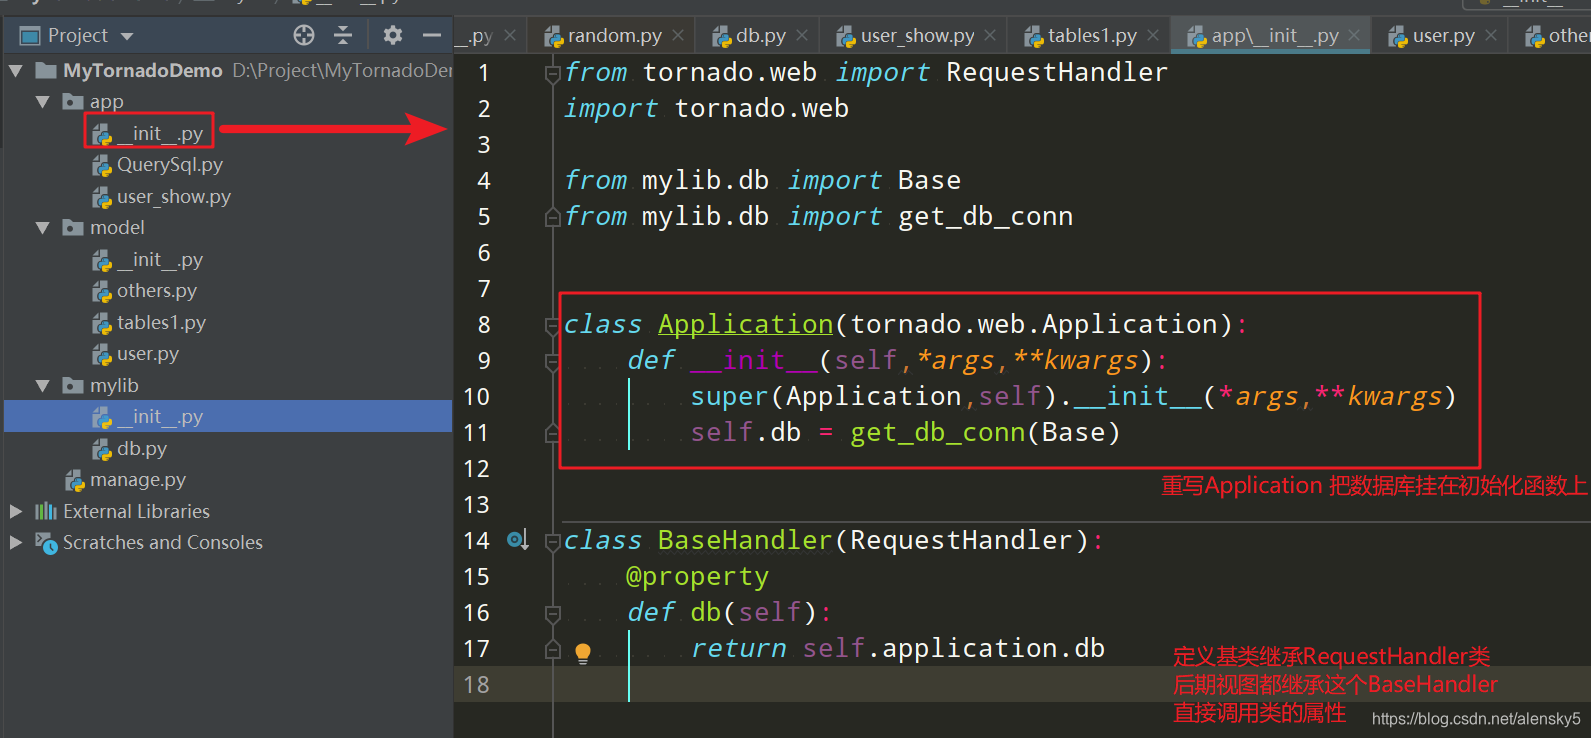Expand External Libraries node

click(15, 512)
